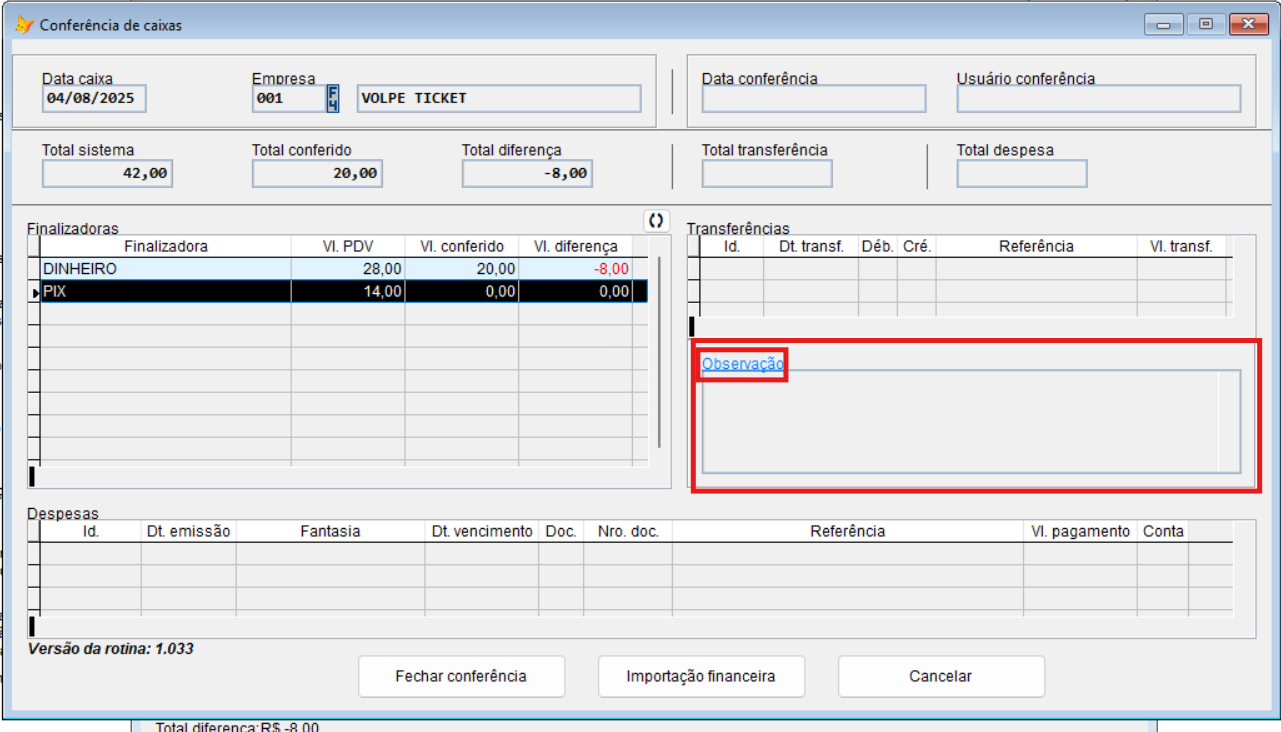Viewport: 1281px width, 732px height.
Task: Click the Total diferença value field
Action: coord(527,174)
